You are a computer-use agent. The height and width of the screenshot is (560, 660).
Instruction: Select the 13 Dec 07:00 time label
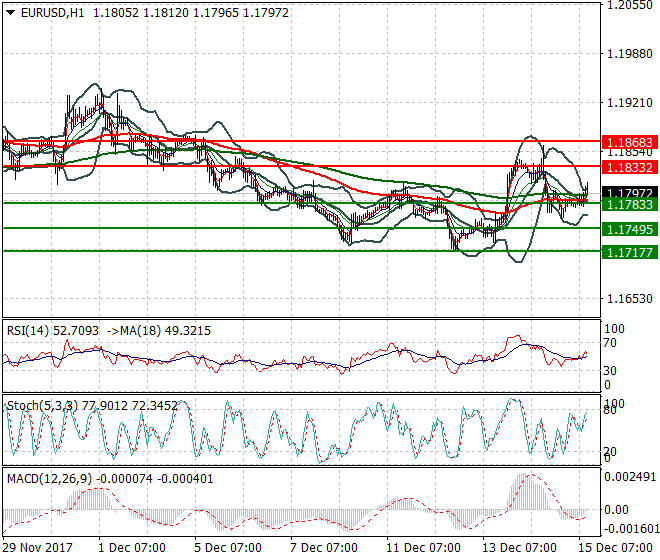click(x=519, y=548)
